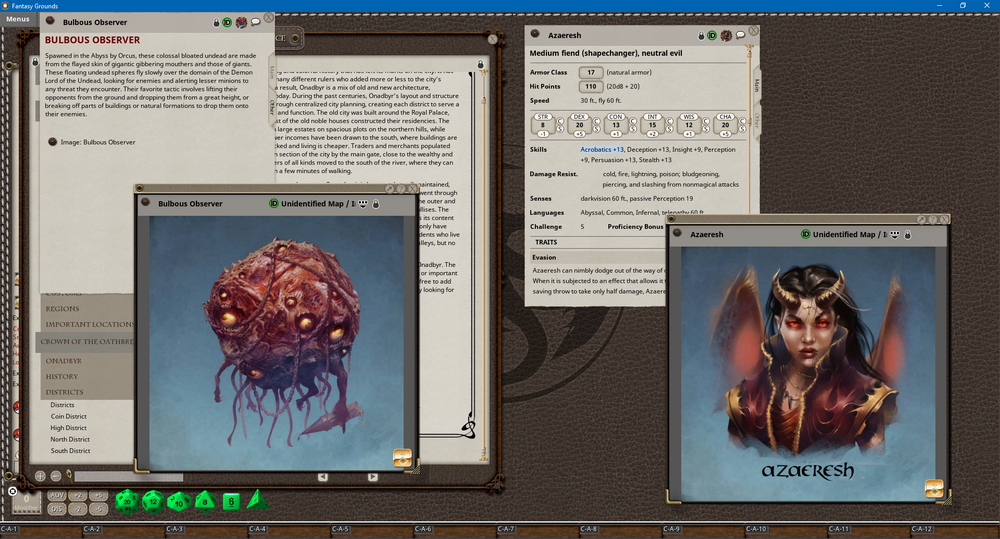
Task: Expand the Districts section in story index
Action: (66, 392)
